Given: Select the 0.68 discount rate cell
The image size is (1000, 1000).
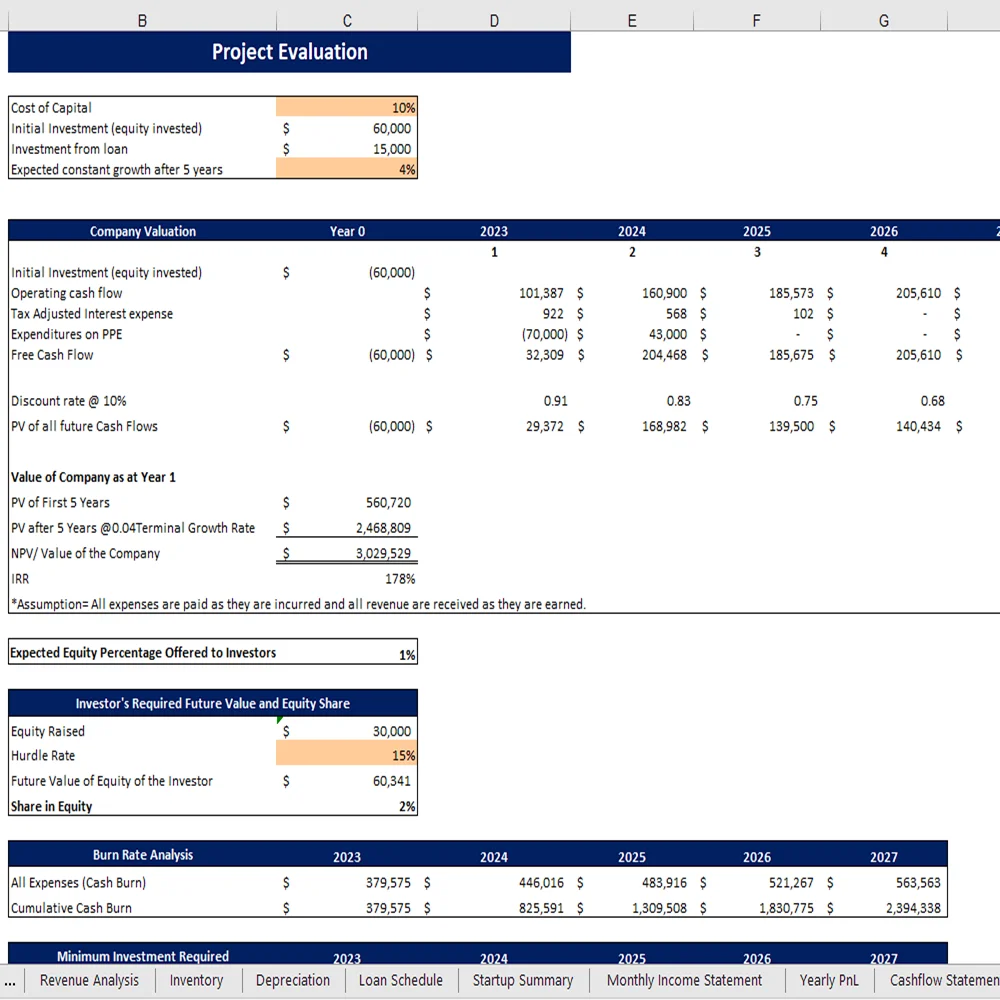Looking at the screenshot, I should point(884,401).
